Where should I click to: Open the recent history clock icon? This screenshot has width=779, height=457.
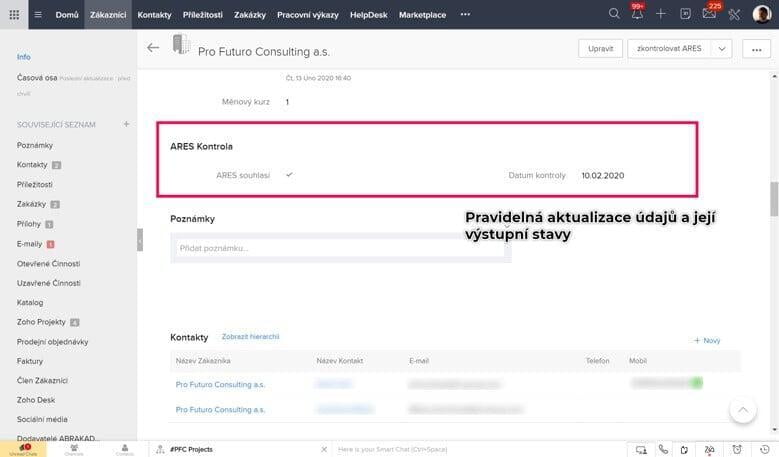765,449
